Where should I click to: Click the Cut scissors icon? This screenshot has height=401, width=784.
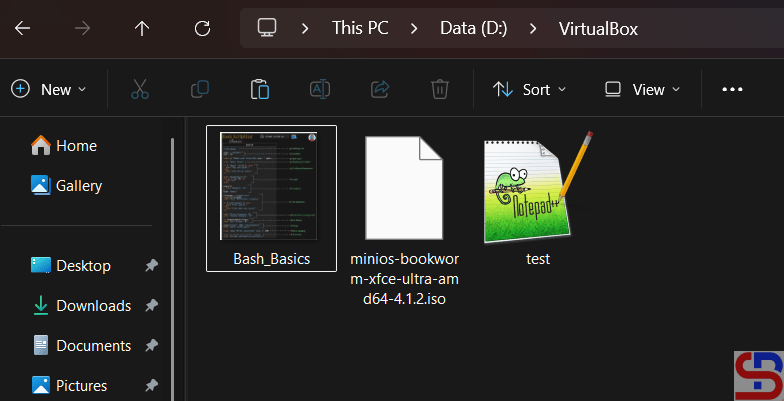tap(140, 89)
